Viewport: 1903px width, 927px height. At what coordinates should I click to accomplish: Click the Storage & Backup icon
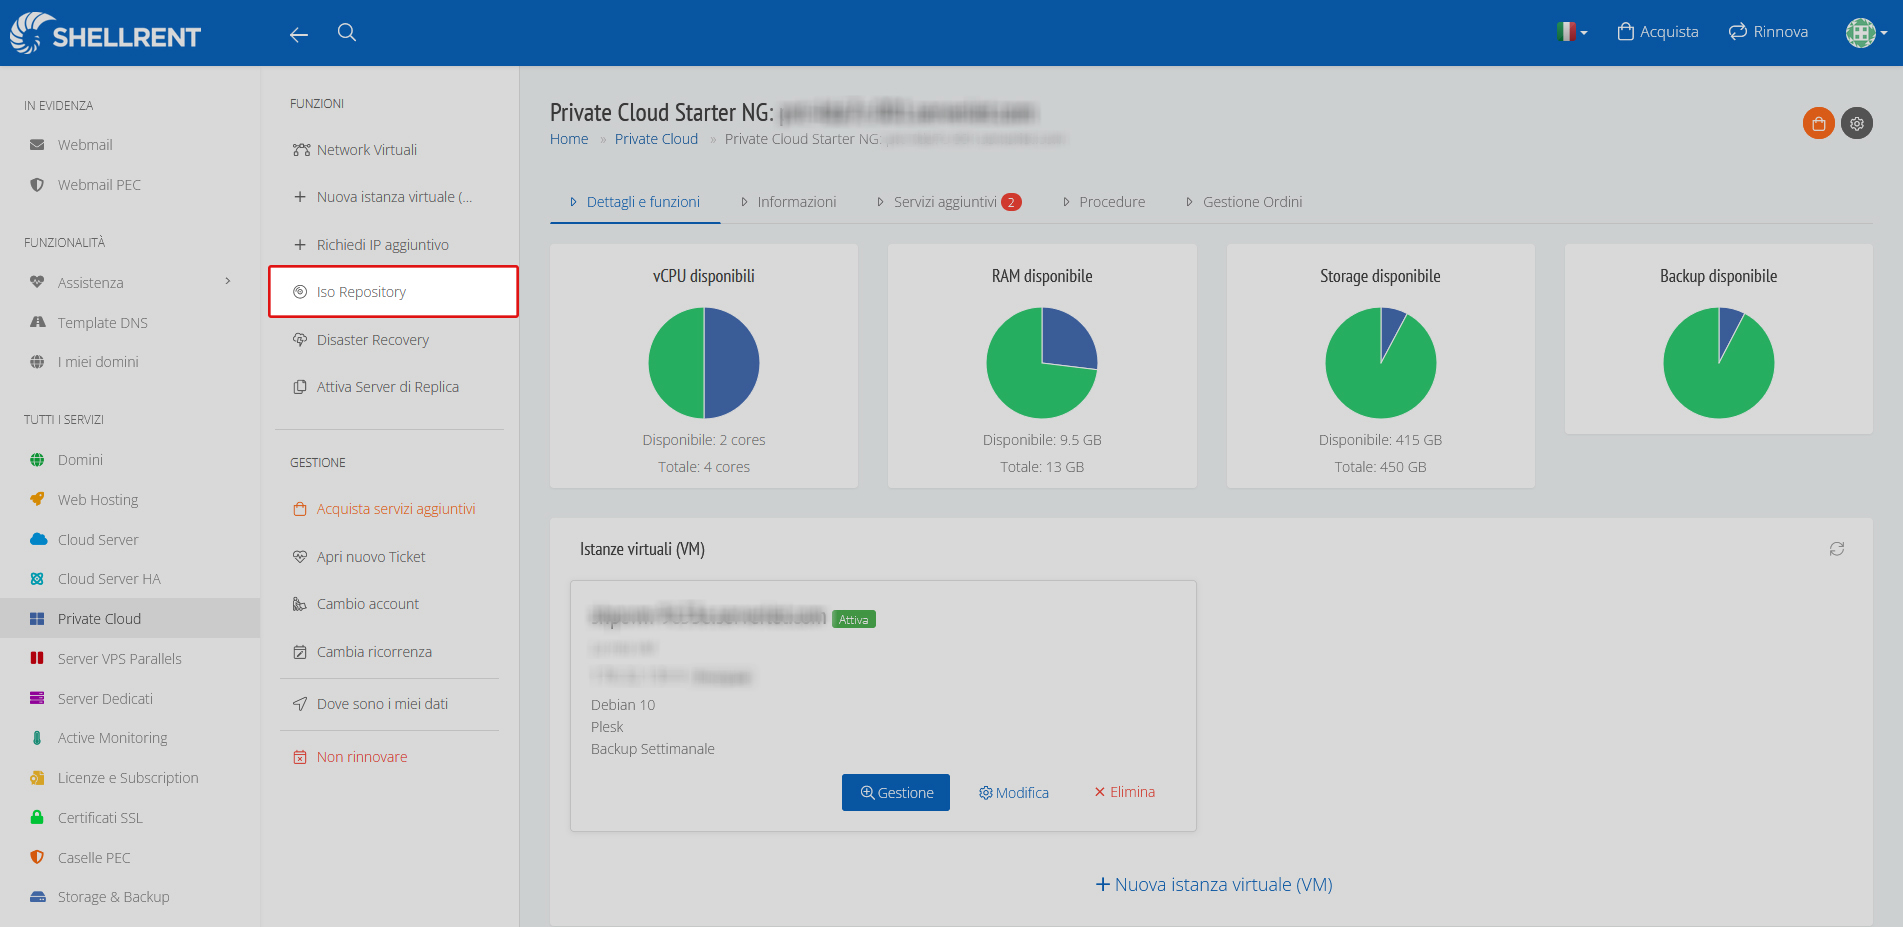pos(37,897)
